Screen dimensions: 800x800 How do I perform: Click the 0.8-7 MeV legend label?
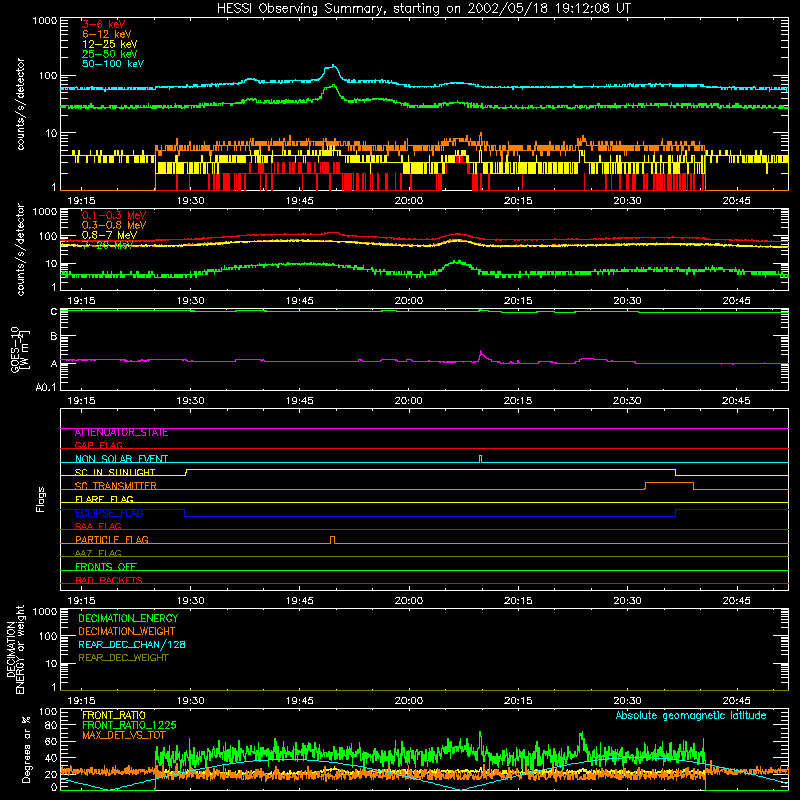(109, 235)
